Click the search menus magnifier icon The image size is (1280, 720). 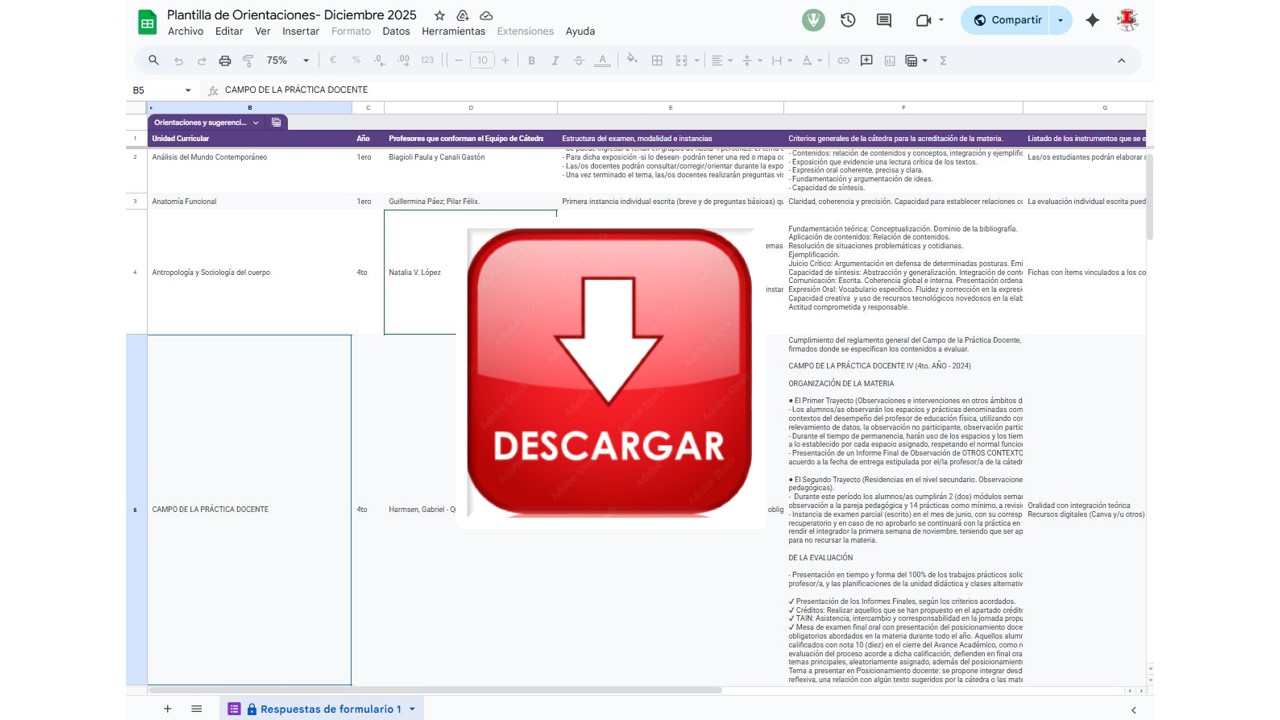click(154, 61)
